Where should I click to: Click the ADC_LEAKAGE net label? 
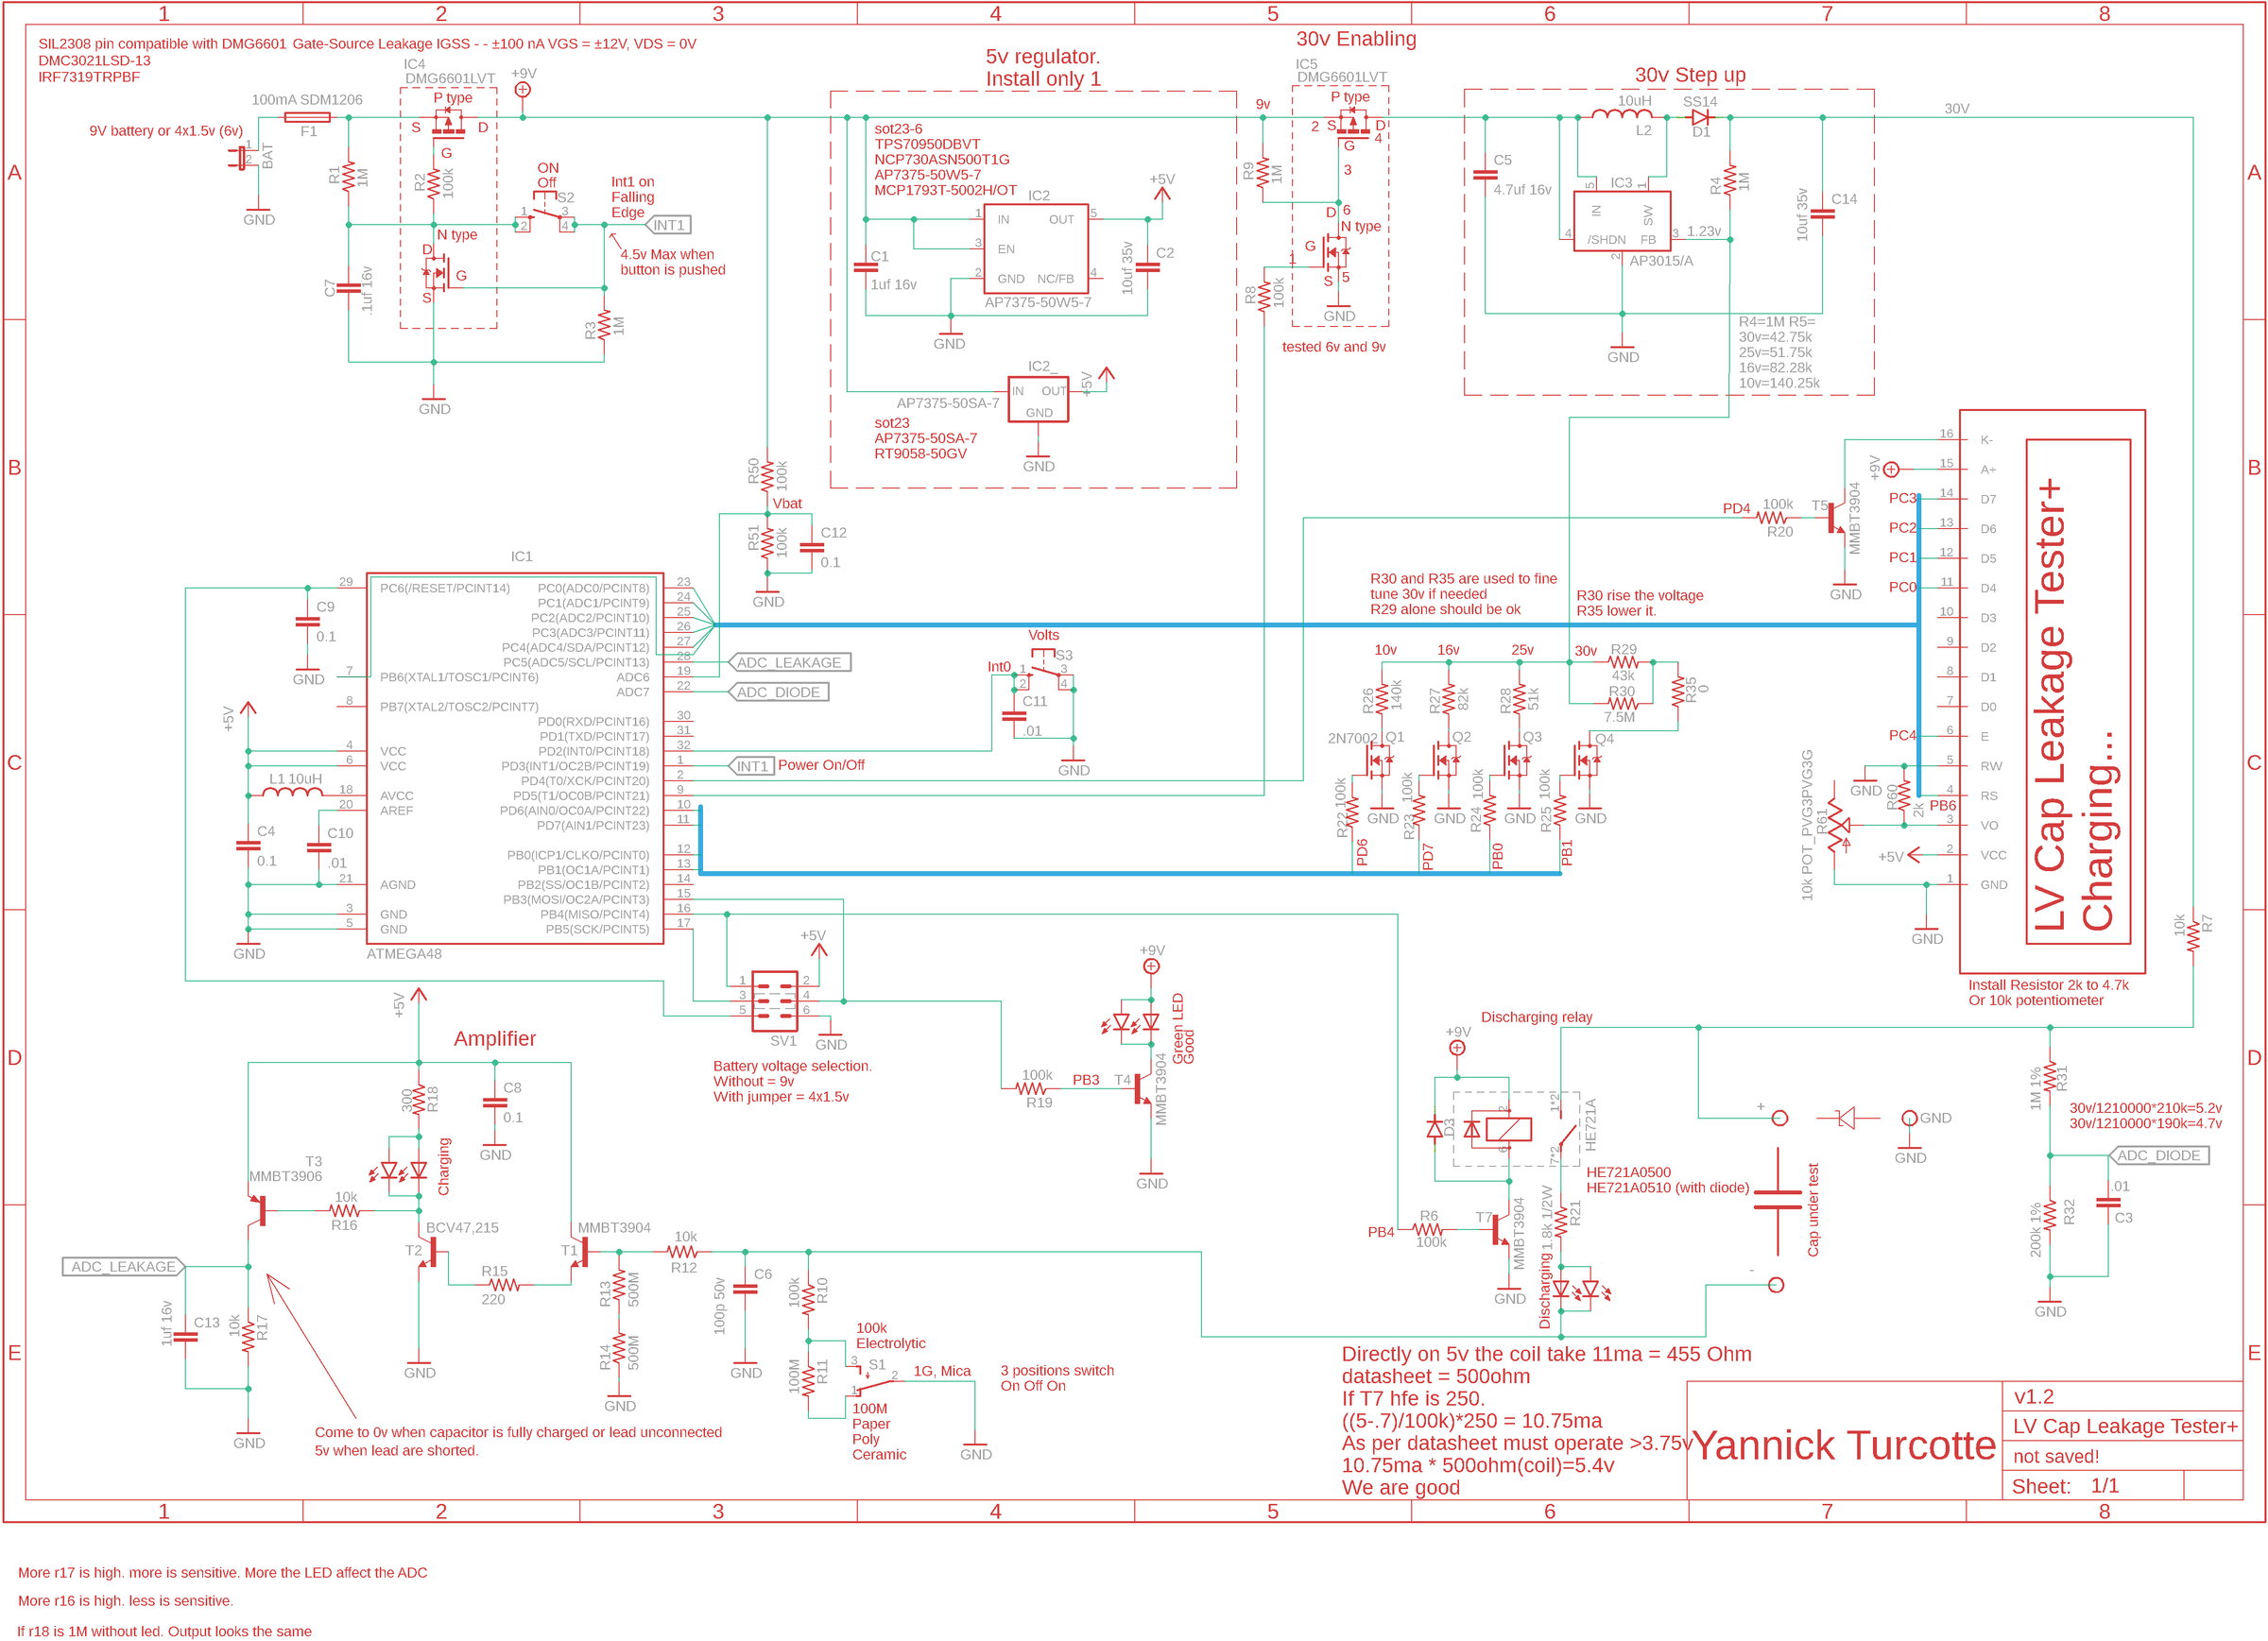790,662
